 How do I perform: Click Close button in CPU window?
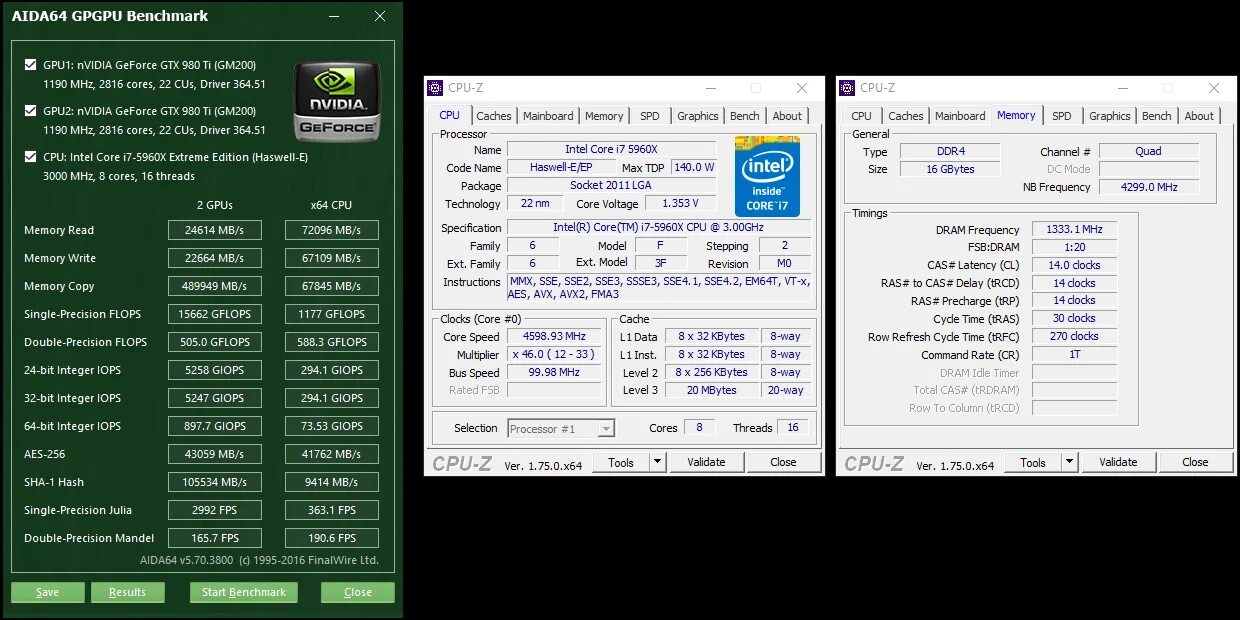coord(783,462)
